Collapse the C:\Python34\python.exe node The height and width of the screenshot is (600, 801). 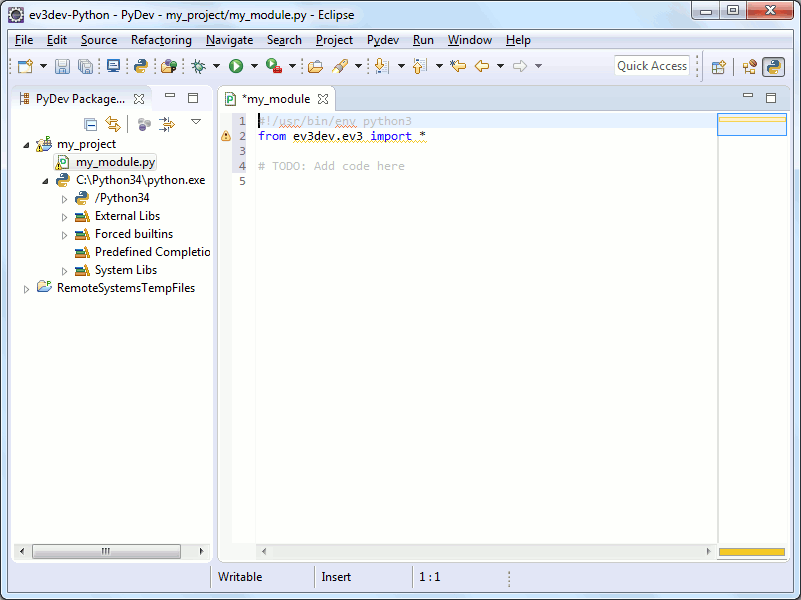45,181
